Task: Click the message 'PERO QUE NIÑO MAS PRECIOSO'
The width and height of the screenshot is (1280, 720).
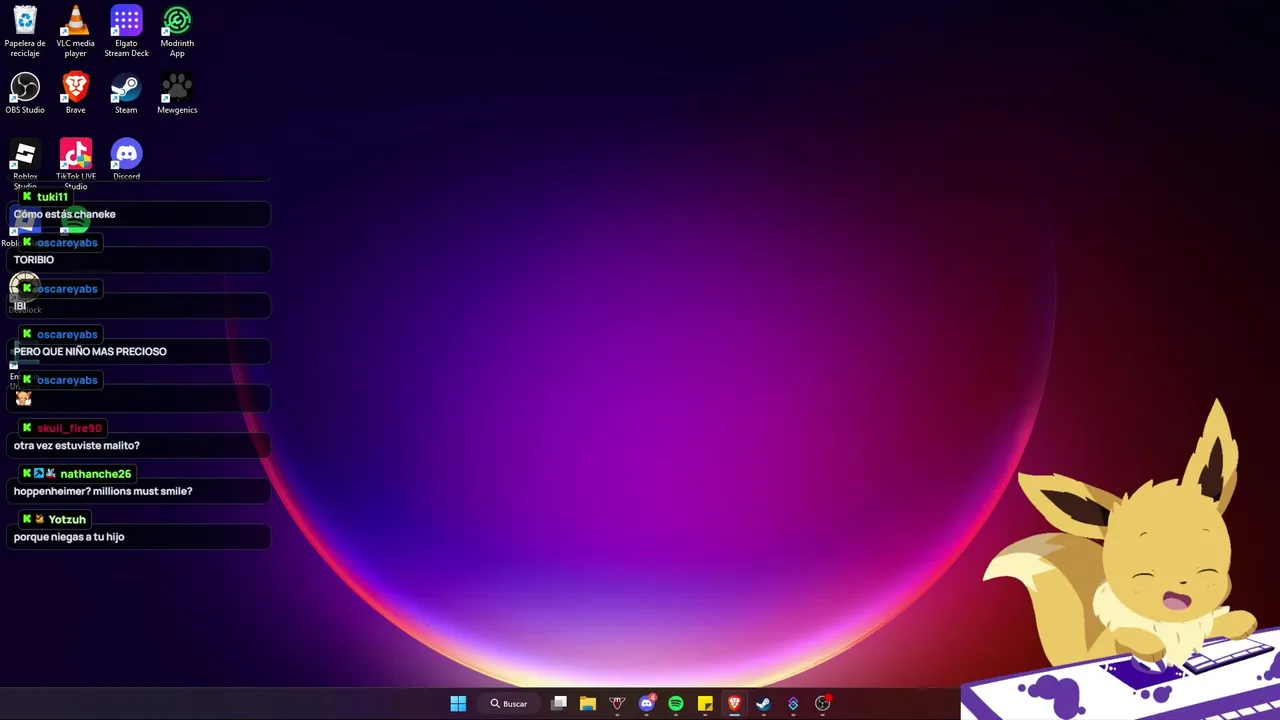Action: tap(90, 352)
